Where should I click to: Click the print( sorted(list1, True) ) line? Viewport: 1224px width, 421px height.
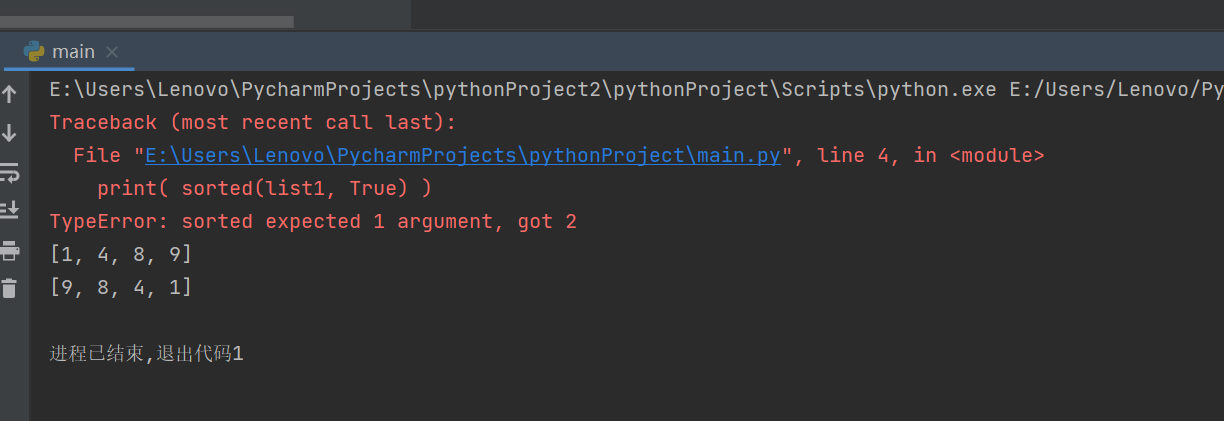click(265, 189)
